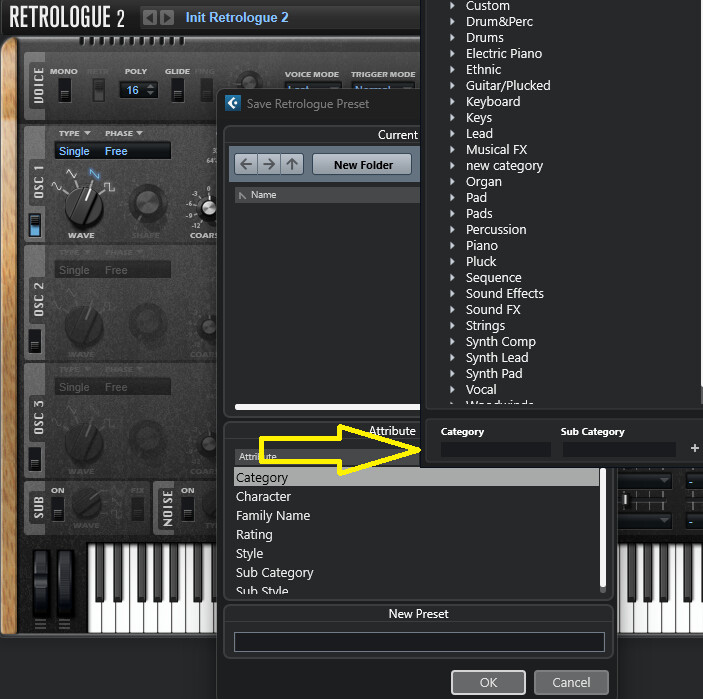The height and width of the screenshot is (699, 703).
Task: Choose new category from the list
Action: click(504, 166)
